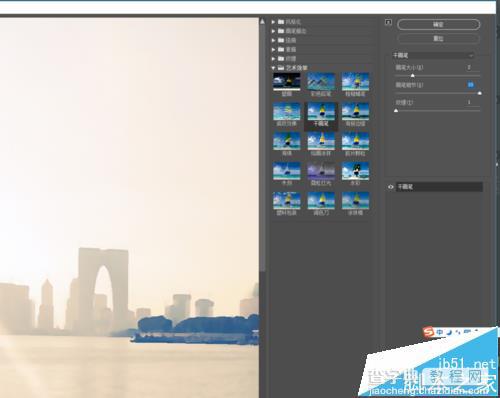This screenshot has height=398, width=500.
Task: Click the button beneath 确定
Action: coord(439,39)
